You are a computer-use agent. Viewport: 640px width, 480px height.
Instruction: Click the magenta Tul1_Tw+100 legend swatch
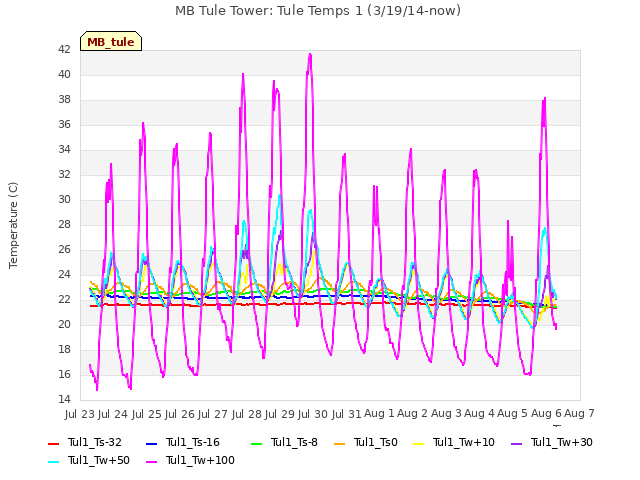point(151,462)
